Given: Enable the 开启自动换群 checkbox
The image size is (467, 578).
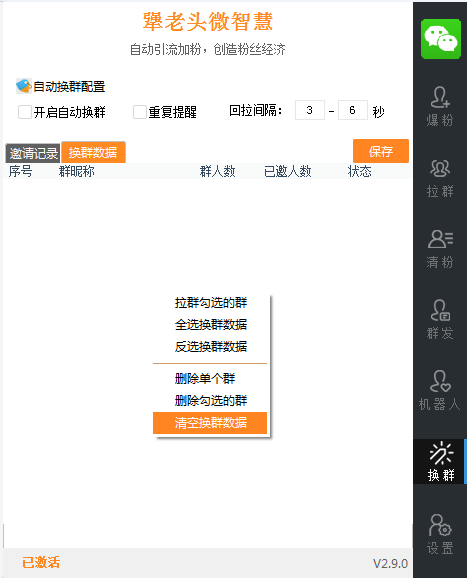Looking at the screenshot, I should [x=25, y=112].
